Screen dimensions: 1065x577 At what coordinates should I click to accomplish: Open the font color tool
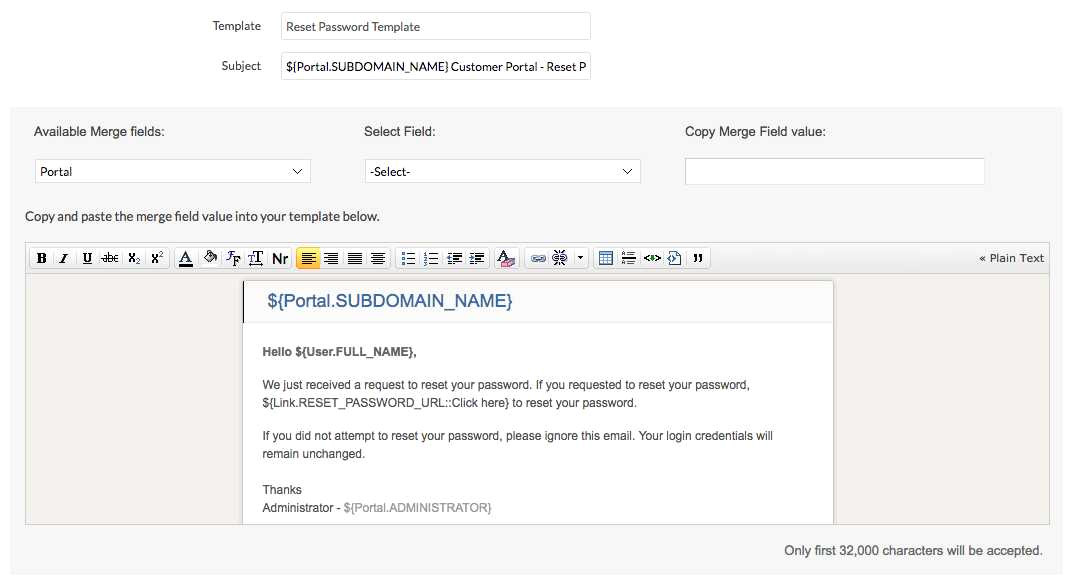point(186,257)
